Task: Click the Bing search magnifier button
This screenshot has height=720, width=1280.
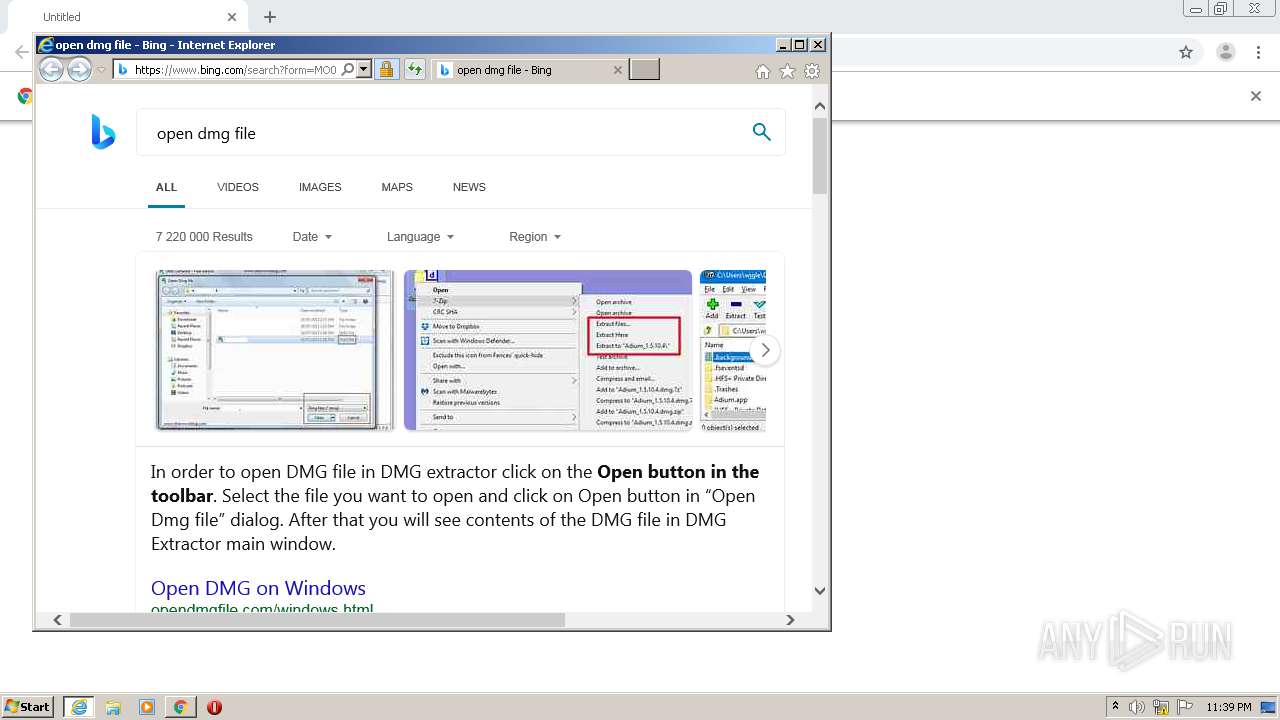Action: pyautogui.click(x=762, y=132)
